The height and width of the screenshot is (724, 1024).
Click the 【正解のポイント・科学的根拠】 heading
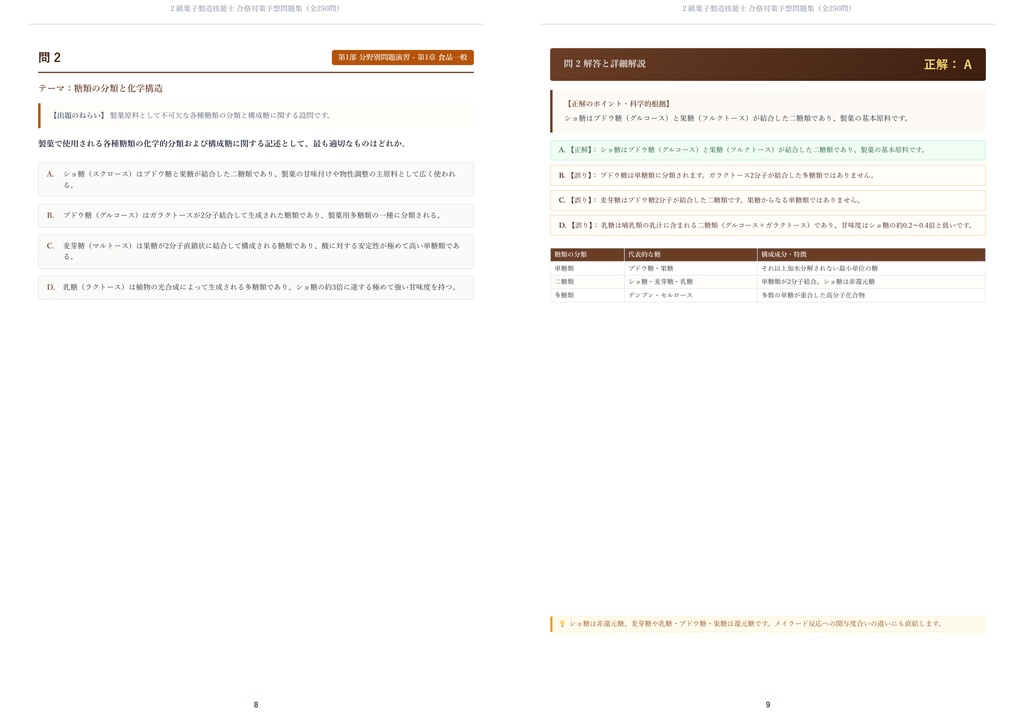point(618,104)
